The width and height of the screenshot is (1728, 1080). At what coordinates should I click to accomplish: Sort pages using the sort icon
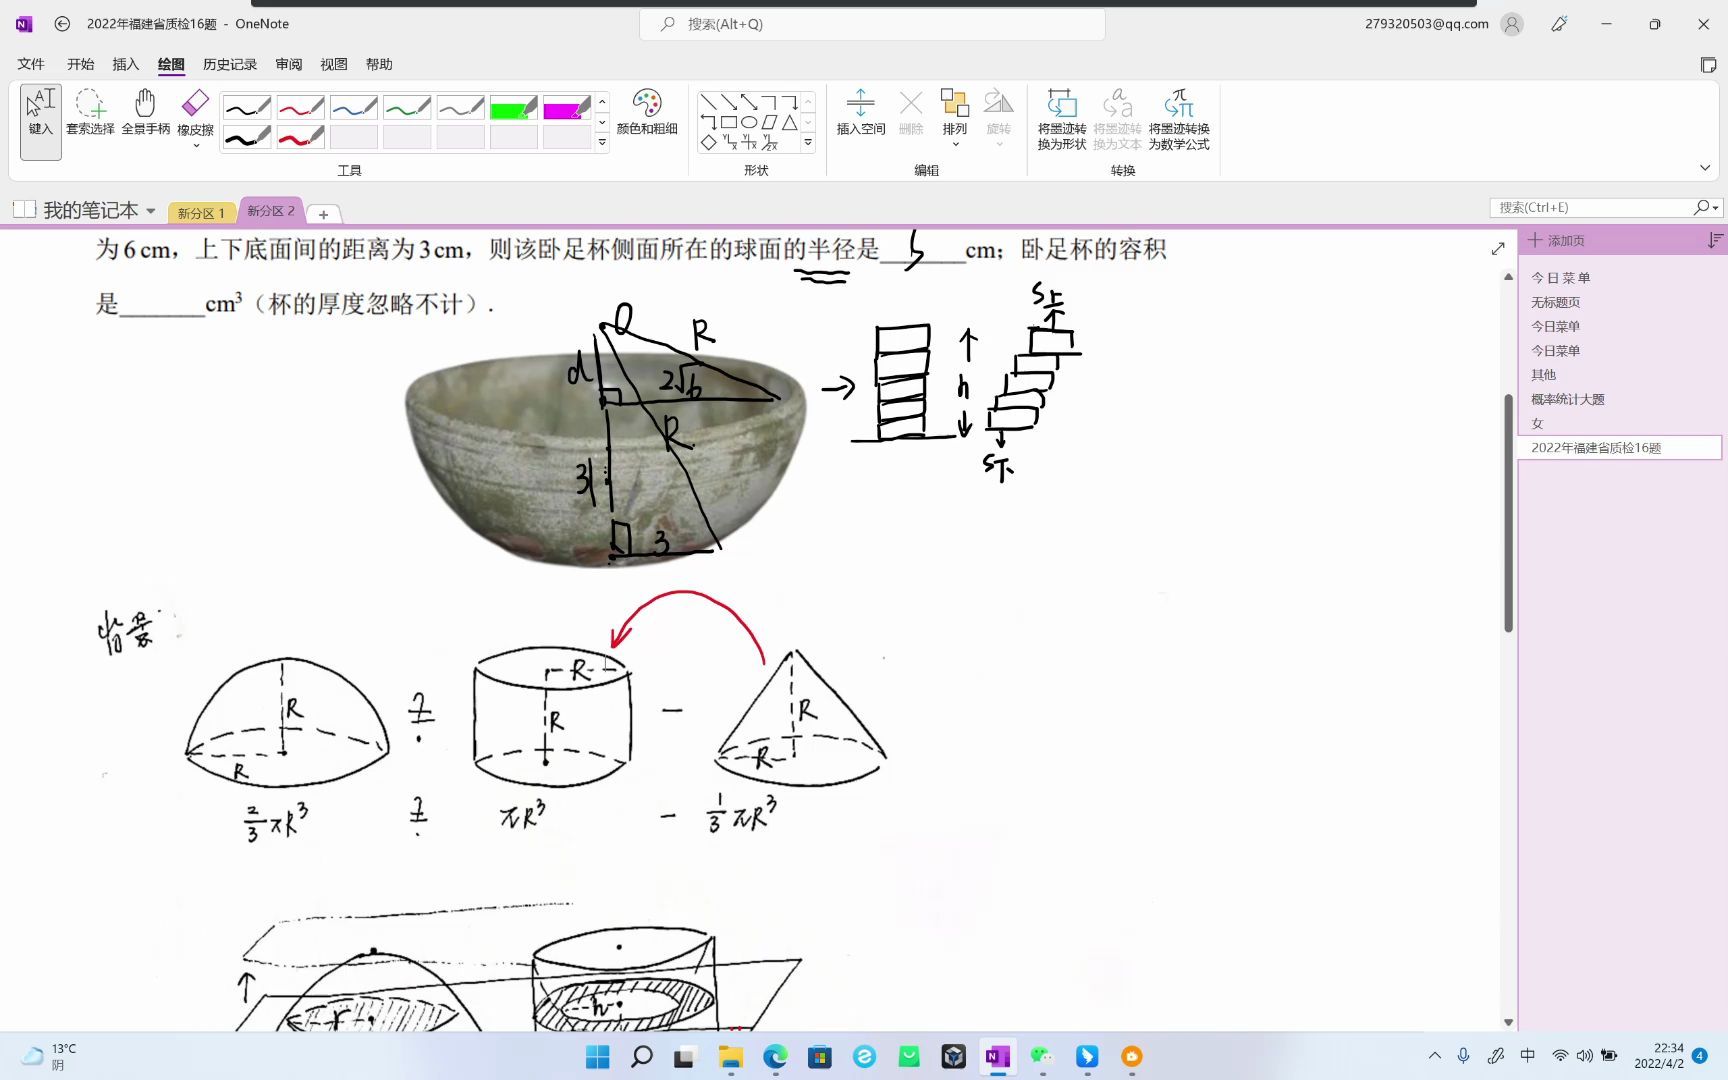coord(1715,240)
